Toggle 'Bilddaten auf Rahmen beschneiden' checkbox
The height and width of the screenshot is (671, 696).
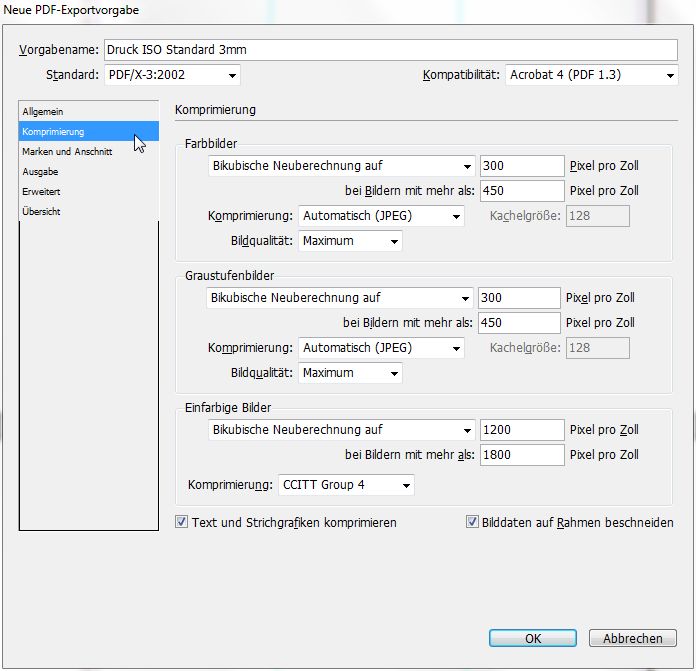pyautogui.click(x=472, y=522)
